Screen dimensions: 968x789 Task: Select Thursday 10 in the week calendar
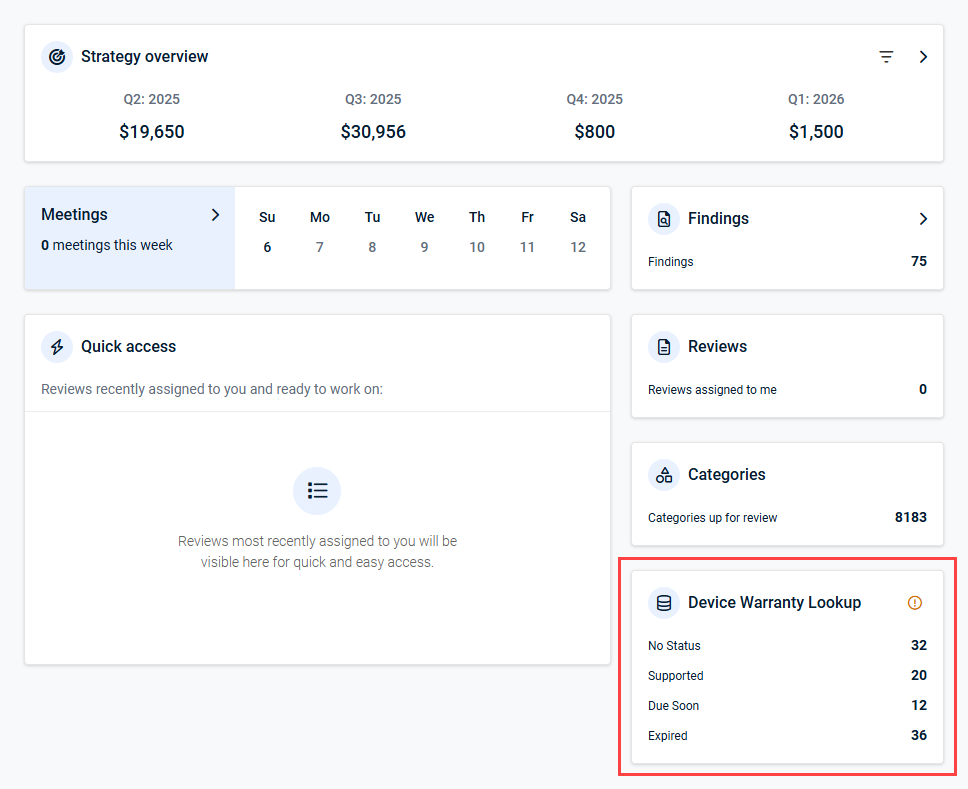point(477,248)
